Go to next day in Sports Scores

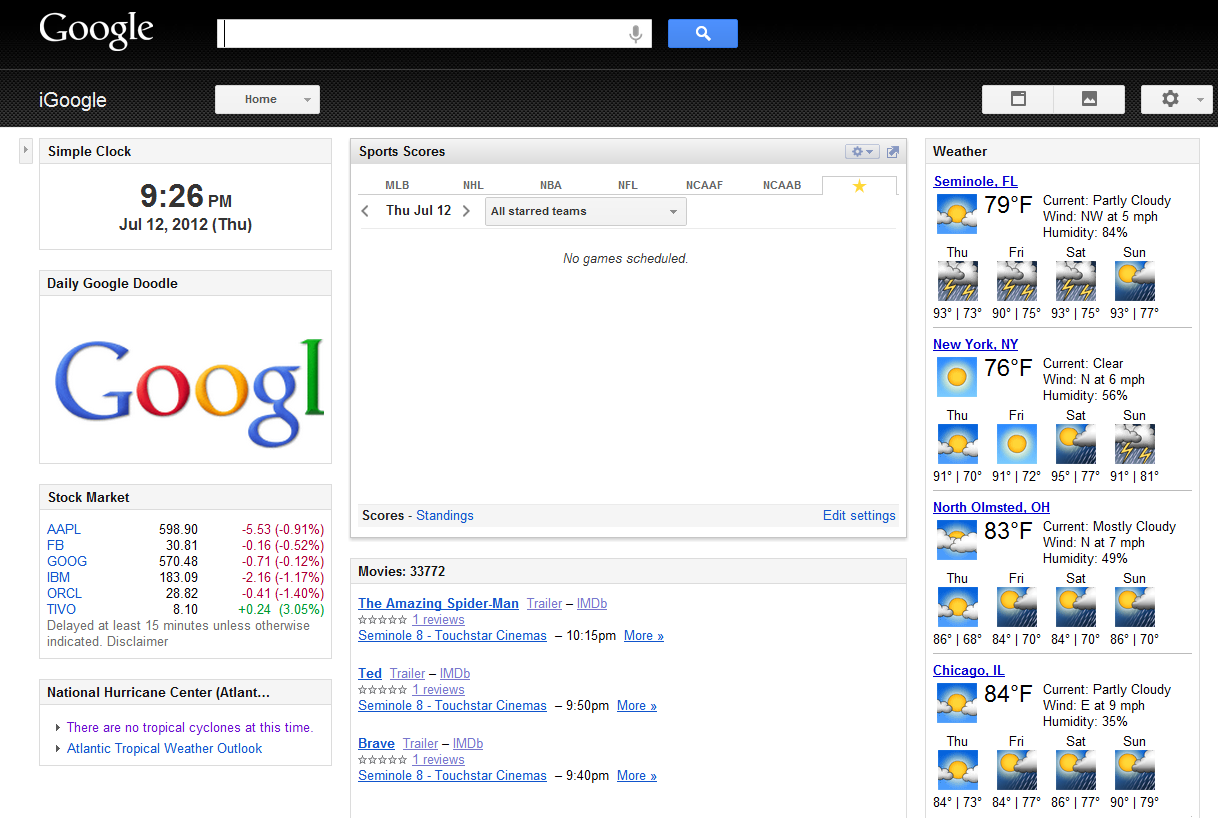466,211
